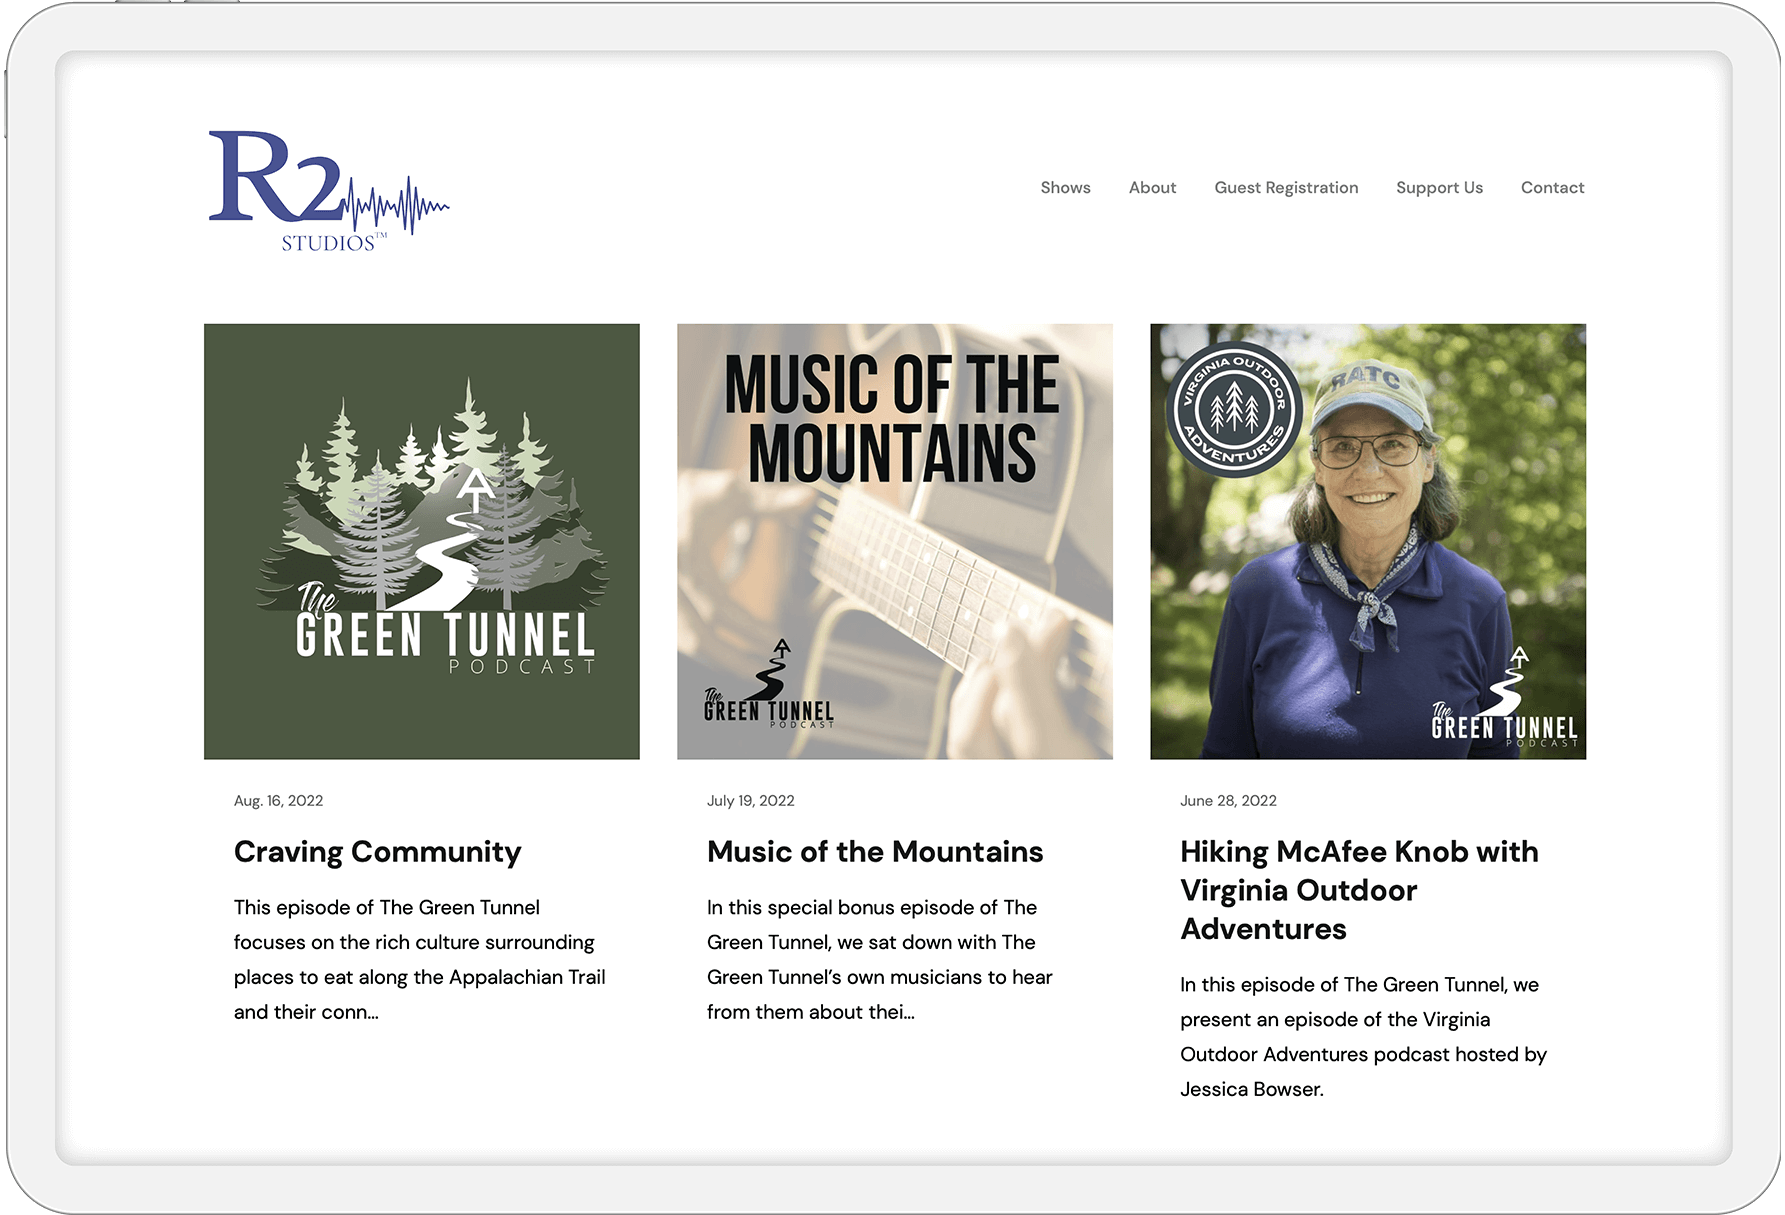This screenshot has height=1215, width=1785.
Task: Click the Craving Community description text
Action: (420, 960)
